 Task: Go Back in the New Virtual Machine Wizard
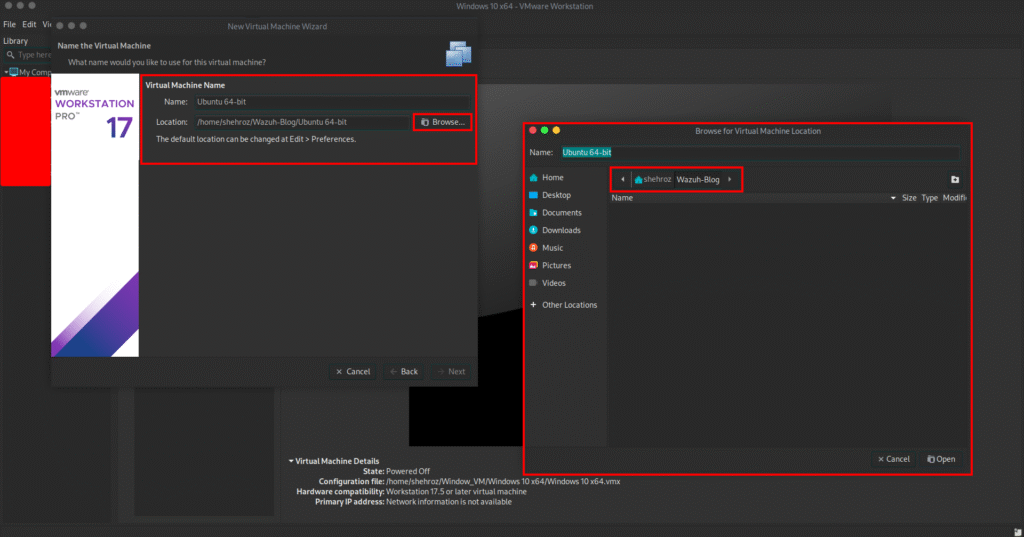click(404, 372)
